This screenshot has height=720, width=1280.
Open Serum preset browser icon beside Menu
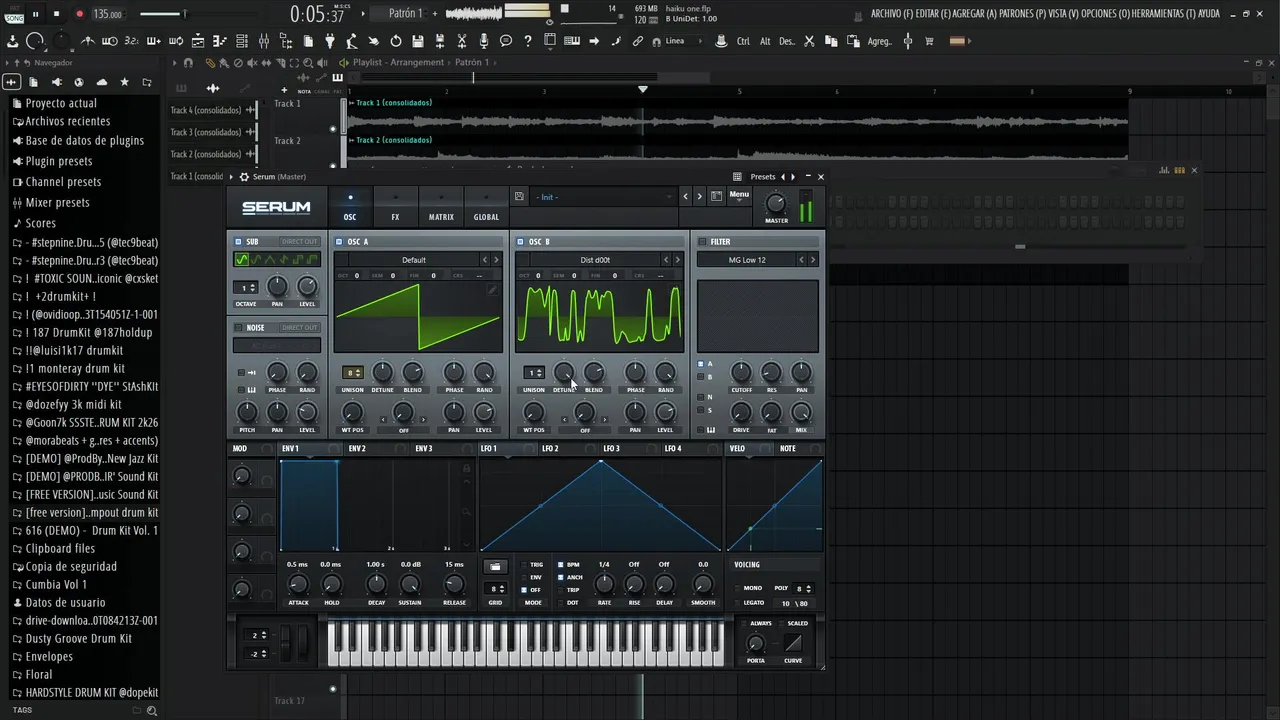coord(716,197)
